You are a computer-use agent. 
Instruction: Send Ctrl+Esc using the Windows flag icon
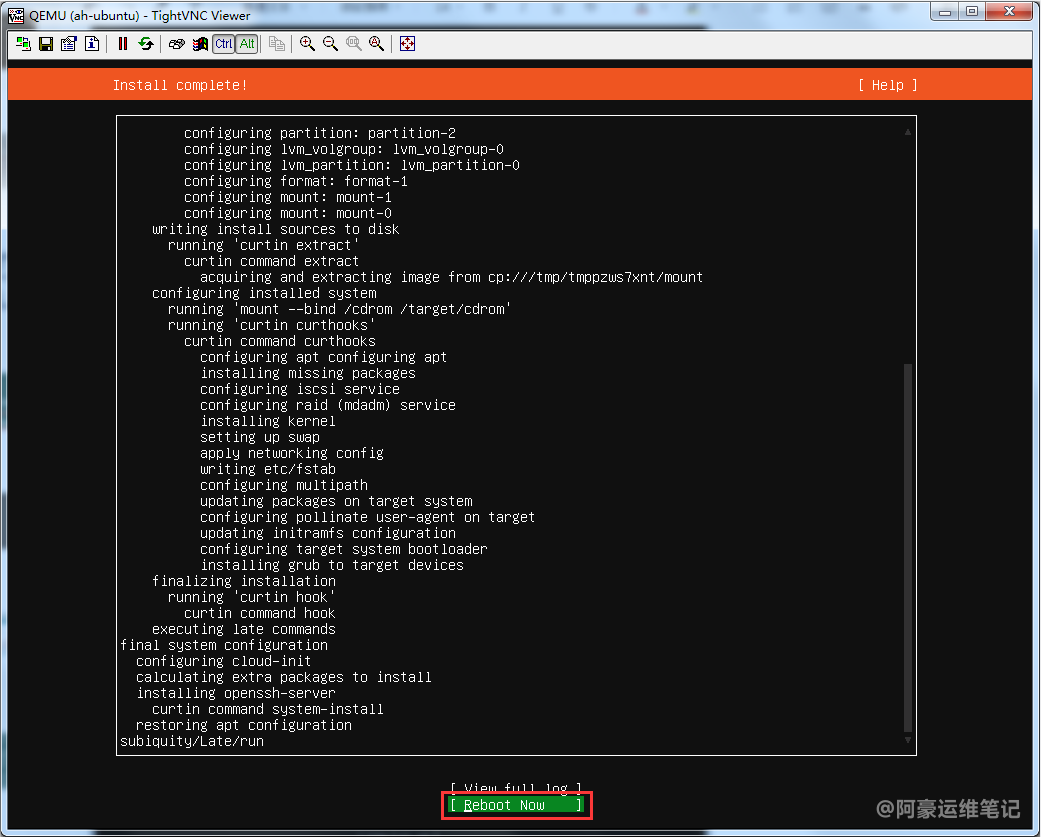[200, 44]
